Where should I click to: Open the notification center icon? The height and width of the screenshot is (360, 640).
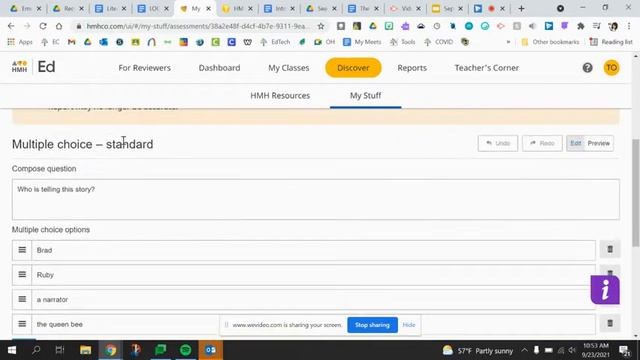tap(624, 350)
